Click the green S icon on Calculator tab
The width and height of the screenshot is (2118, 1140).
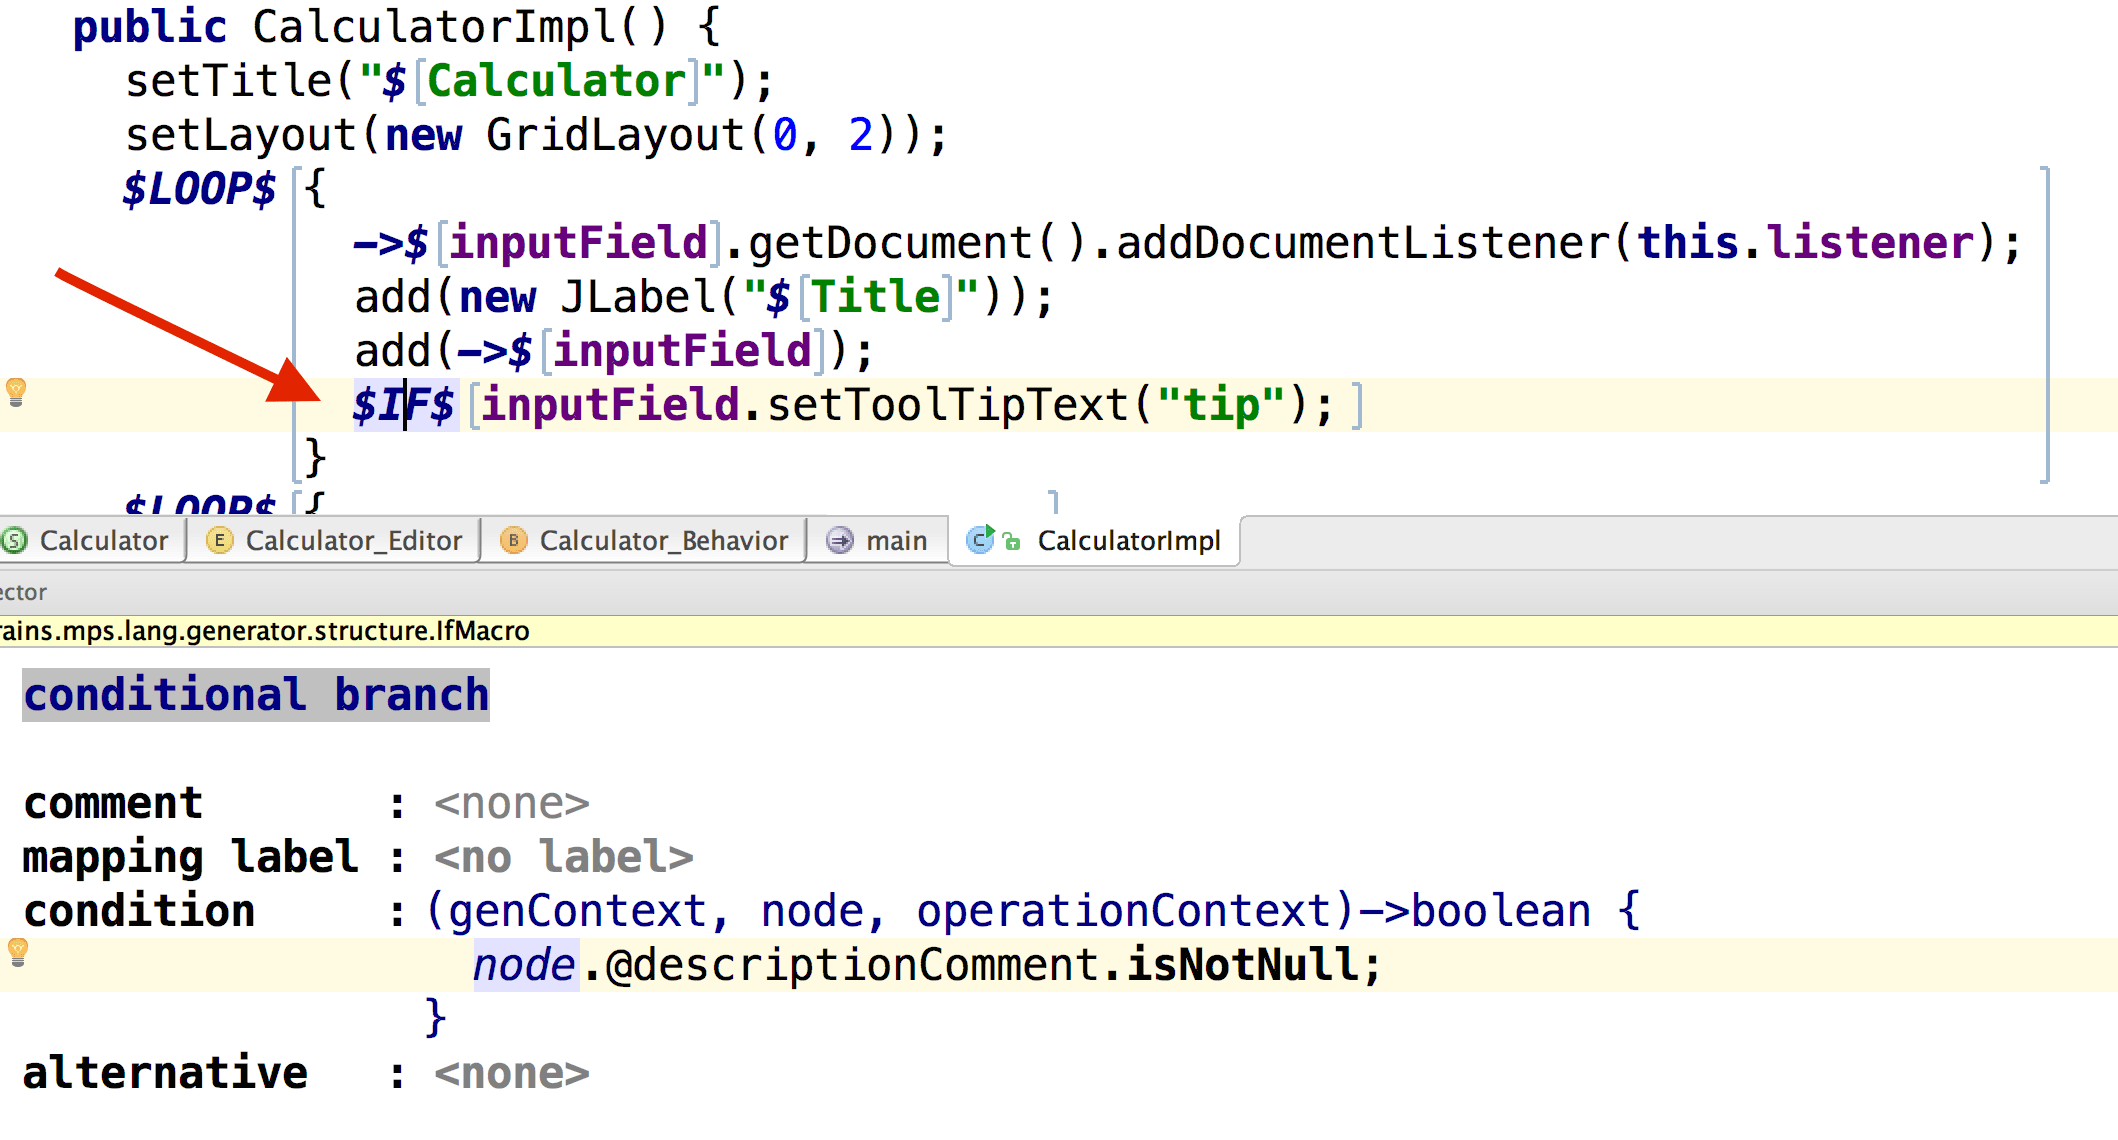(x=14, y=540)
